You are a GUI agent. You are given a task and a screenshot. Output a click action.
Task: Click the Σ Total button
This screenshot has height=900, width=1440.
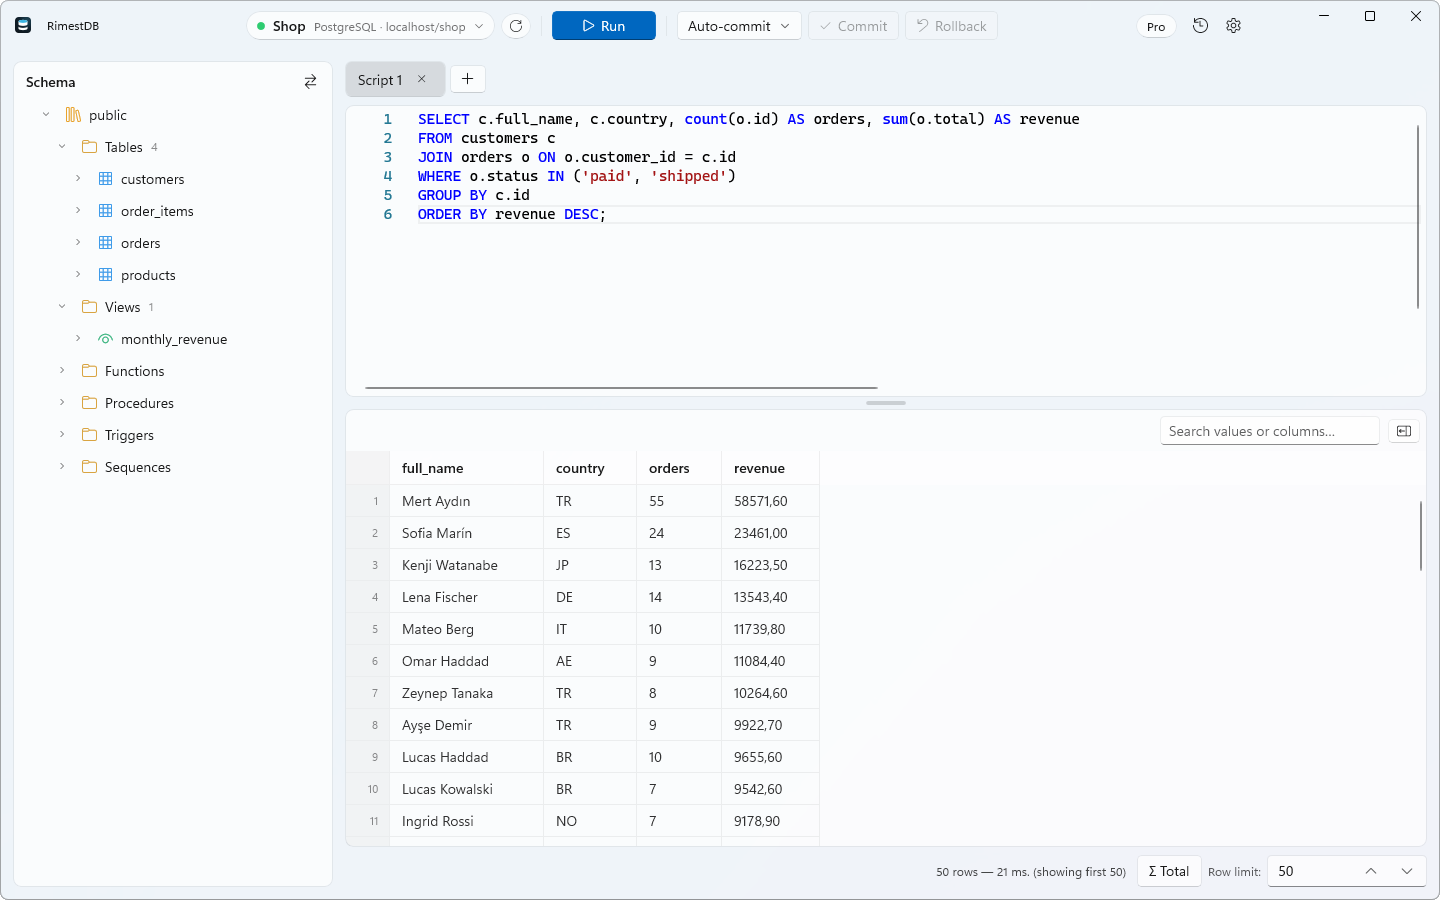[x=1169, y=871]
